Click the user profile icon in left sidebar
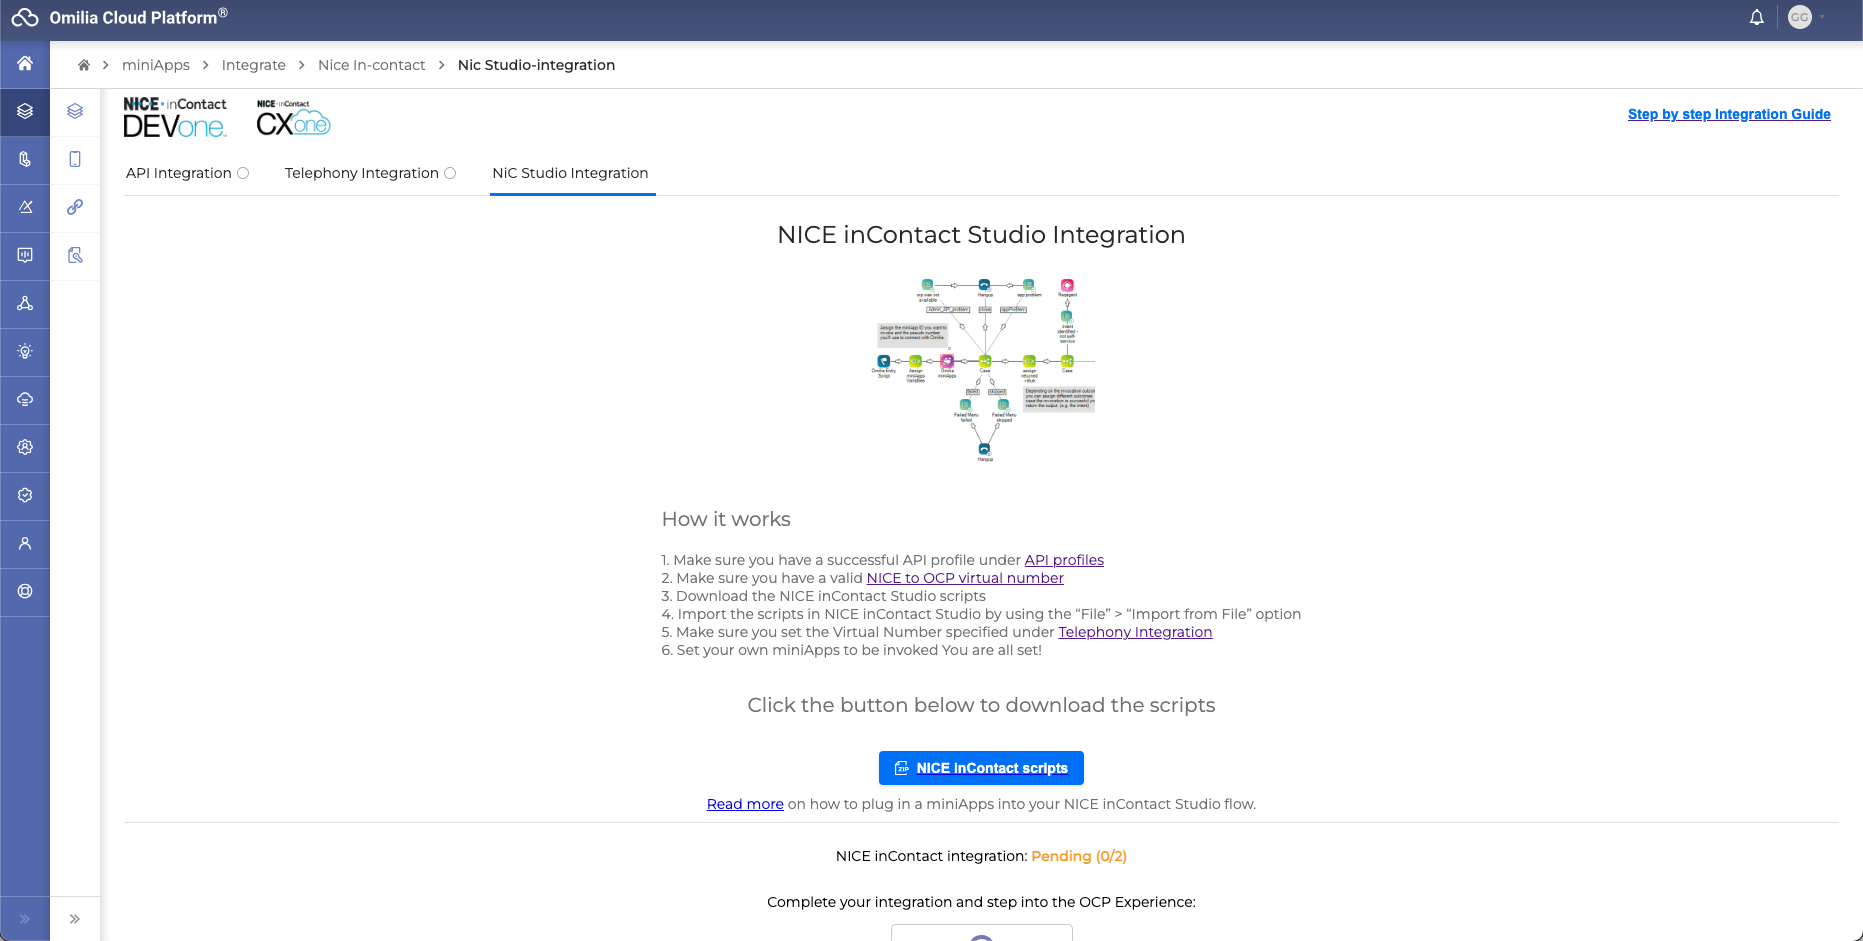Image resolution: width=1863 pixels, height=941 pixels. (25, 544)
